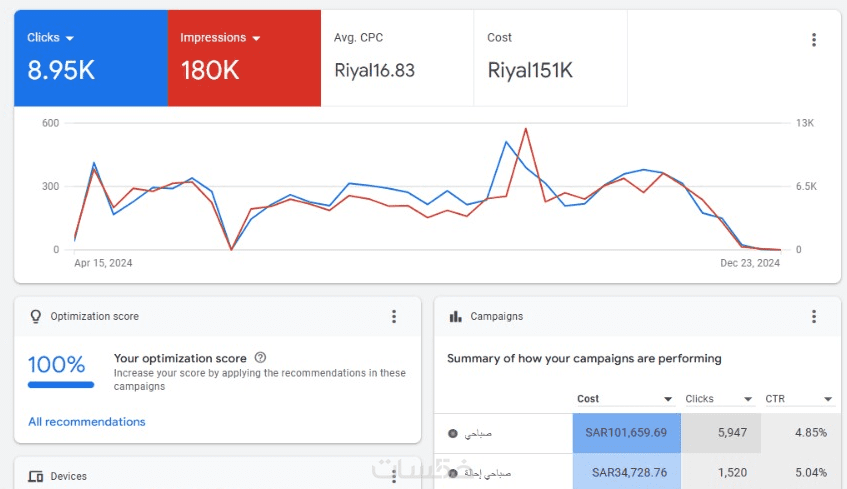Expand the dropdown on the blue Clicks metric card
This screenshot has width=847, height=489.
tap(69, 38)
